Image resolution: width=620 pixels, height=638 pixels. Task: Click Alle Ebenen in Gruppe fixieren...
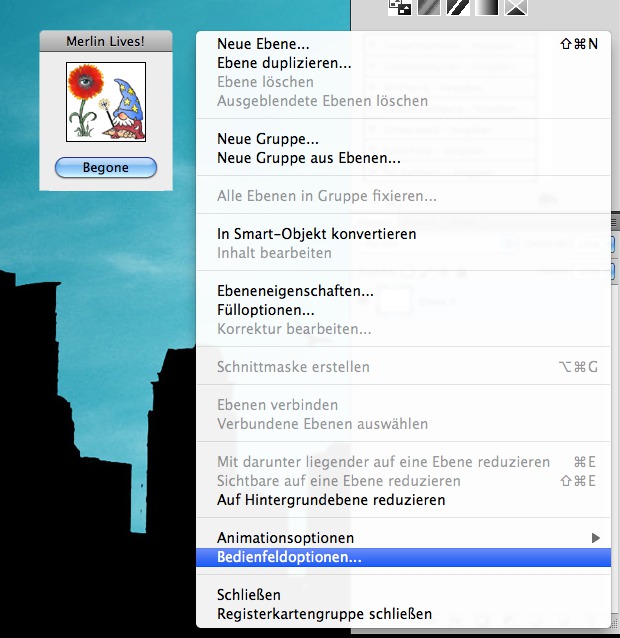(x=403, y=196)
